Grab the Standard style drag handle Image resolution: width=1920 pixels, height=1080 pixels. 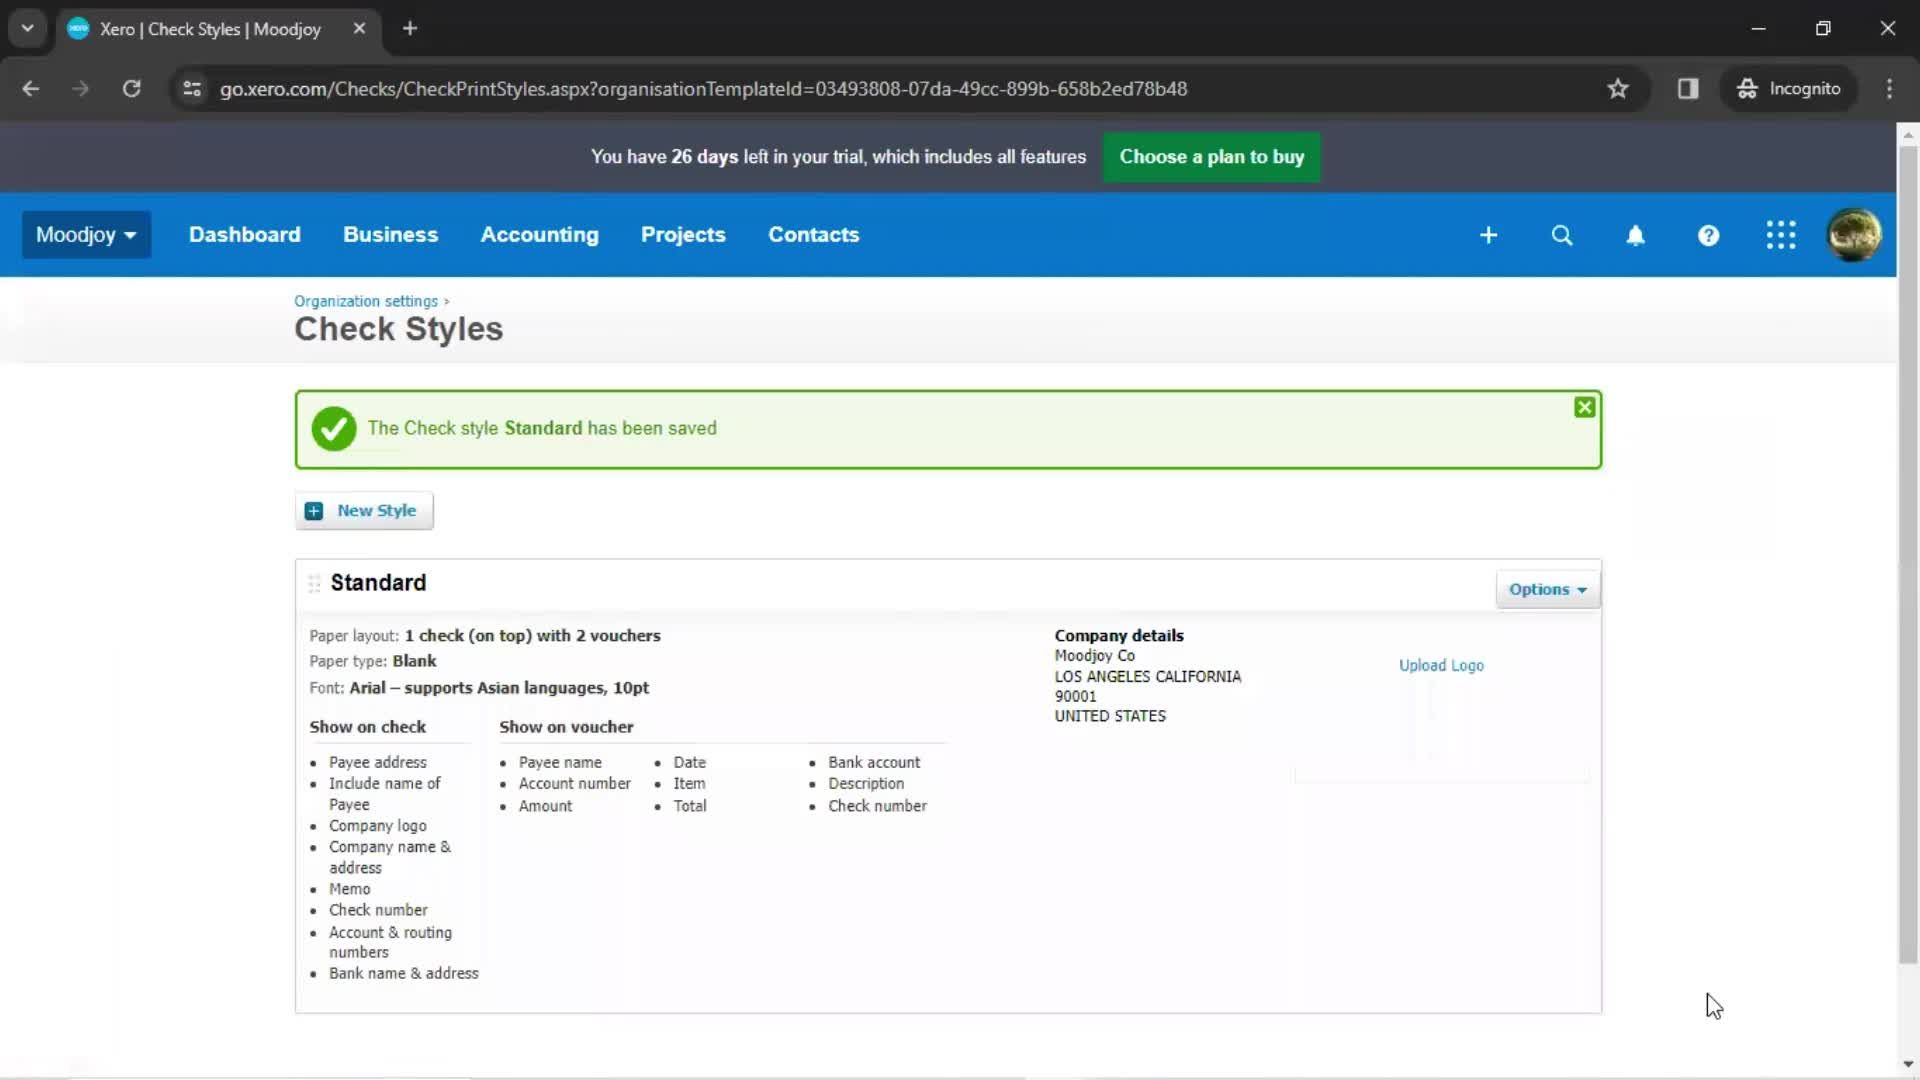point(314,583)
